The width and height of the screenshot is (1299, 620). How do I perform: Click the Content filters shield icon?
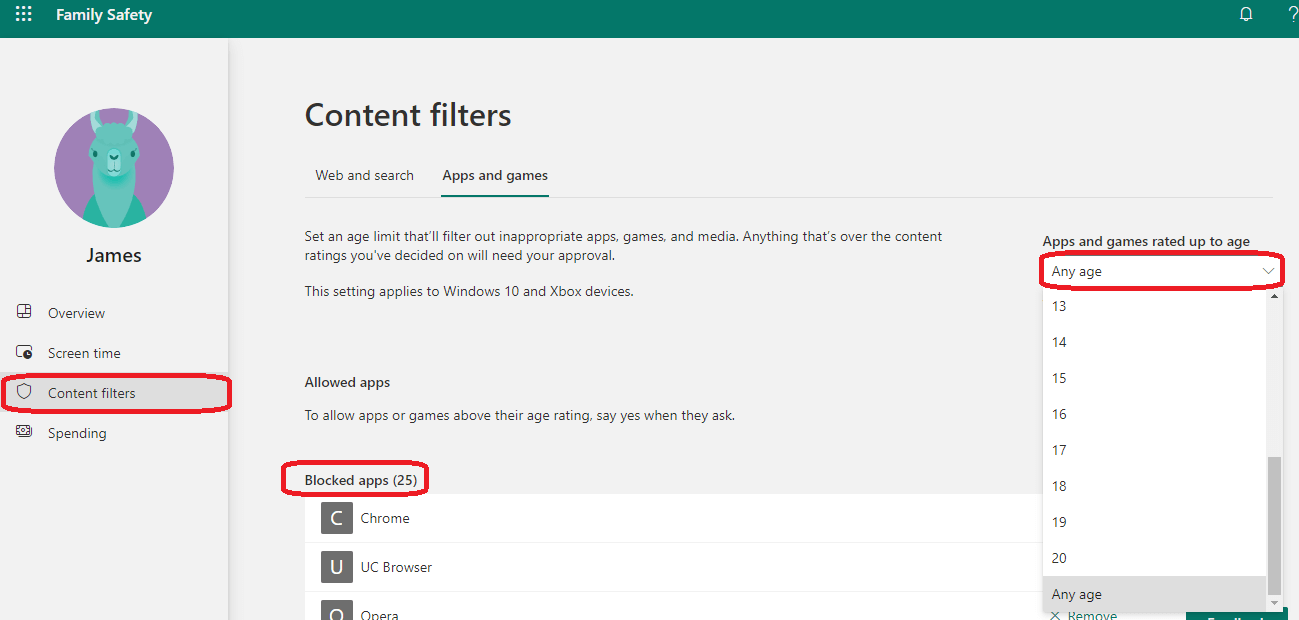point(25,392)
